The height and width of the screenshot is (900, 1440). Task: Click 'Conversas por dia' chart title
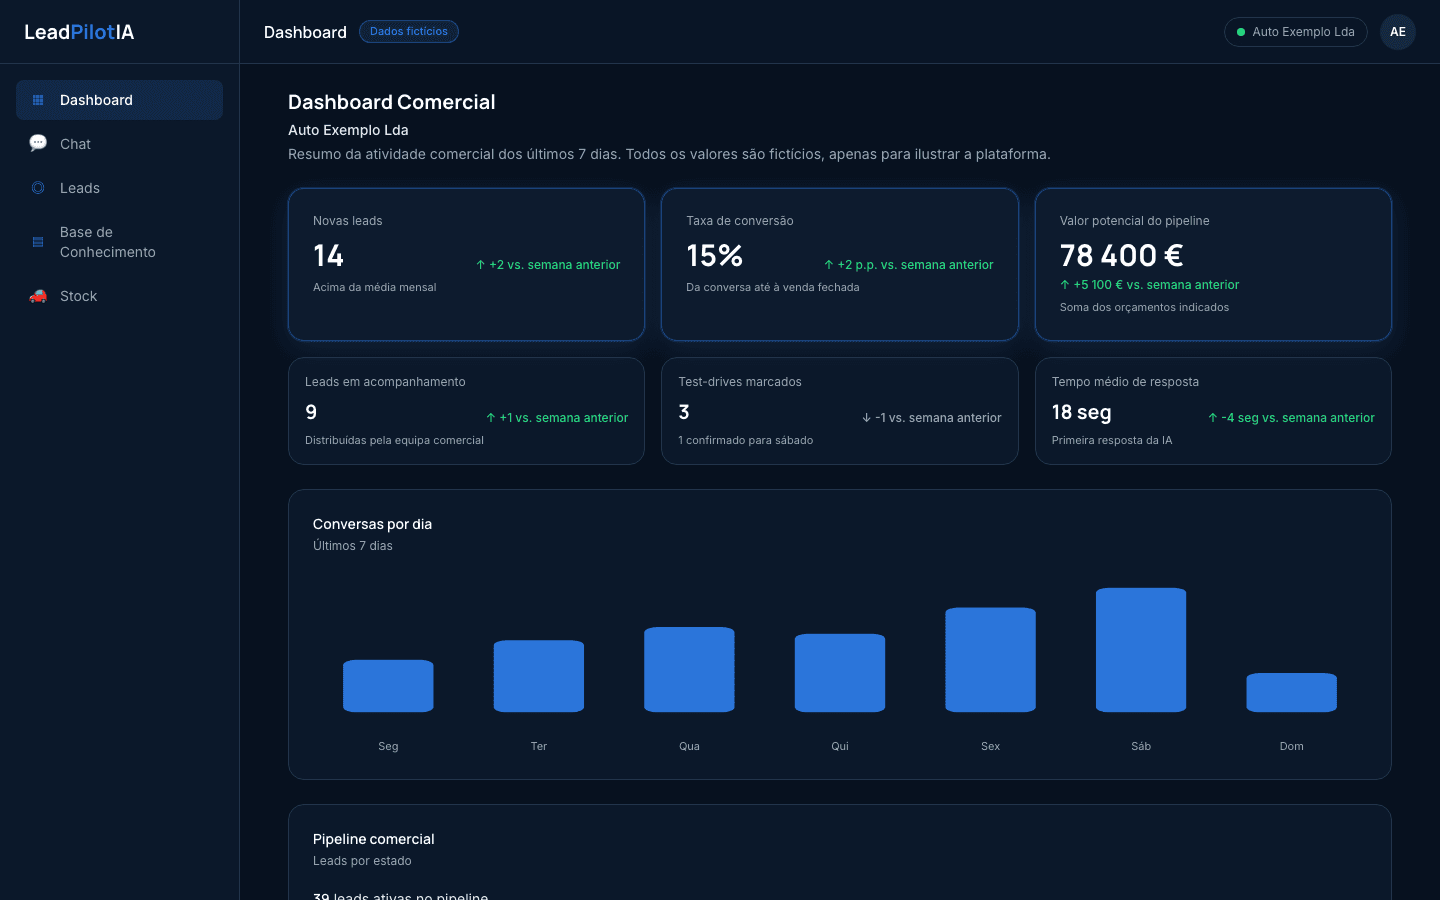click(372, 524)
